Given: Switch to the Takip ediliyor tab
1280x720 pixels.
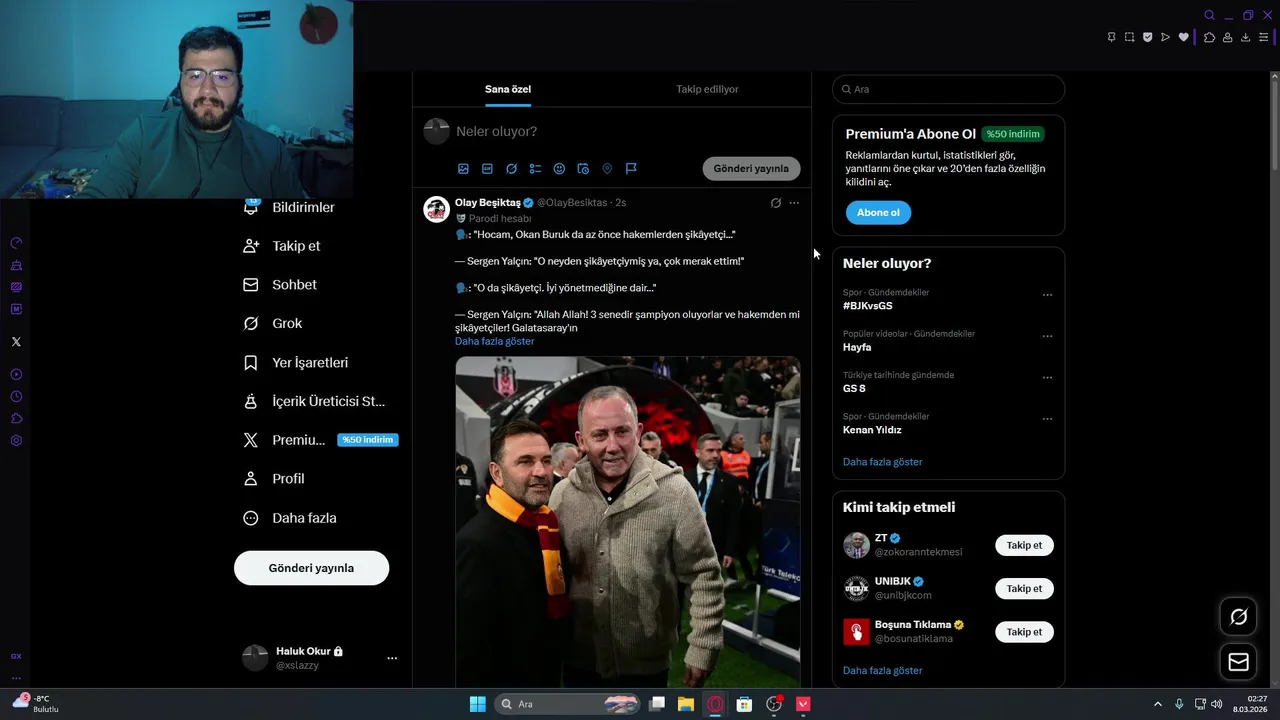Looking at the screenshot, I should (x=707, y=89).
